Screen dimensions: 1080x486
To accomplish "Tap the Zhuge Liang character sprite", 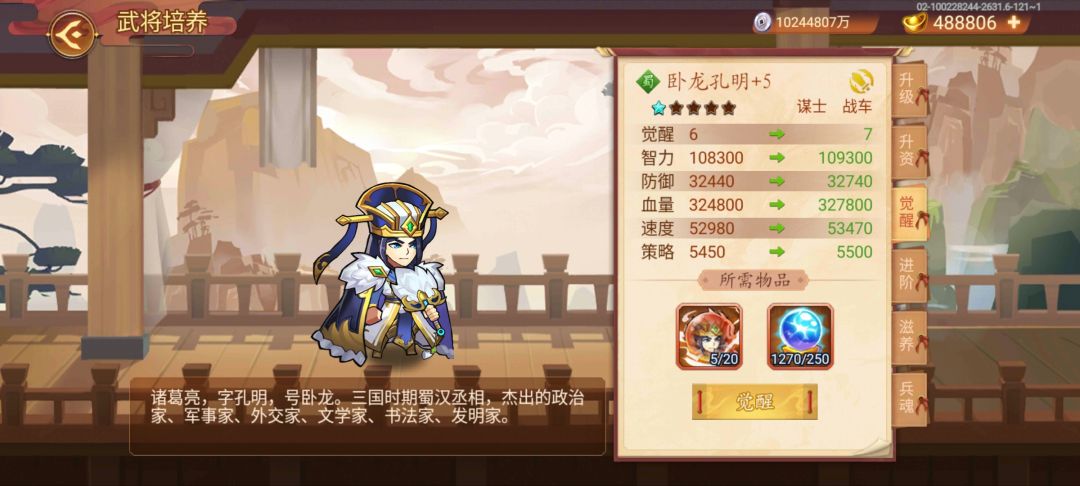I will tap(383, 273).
